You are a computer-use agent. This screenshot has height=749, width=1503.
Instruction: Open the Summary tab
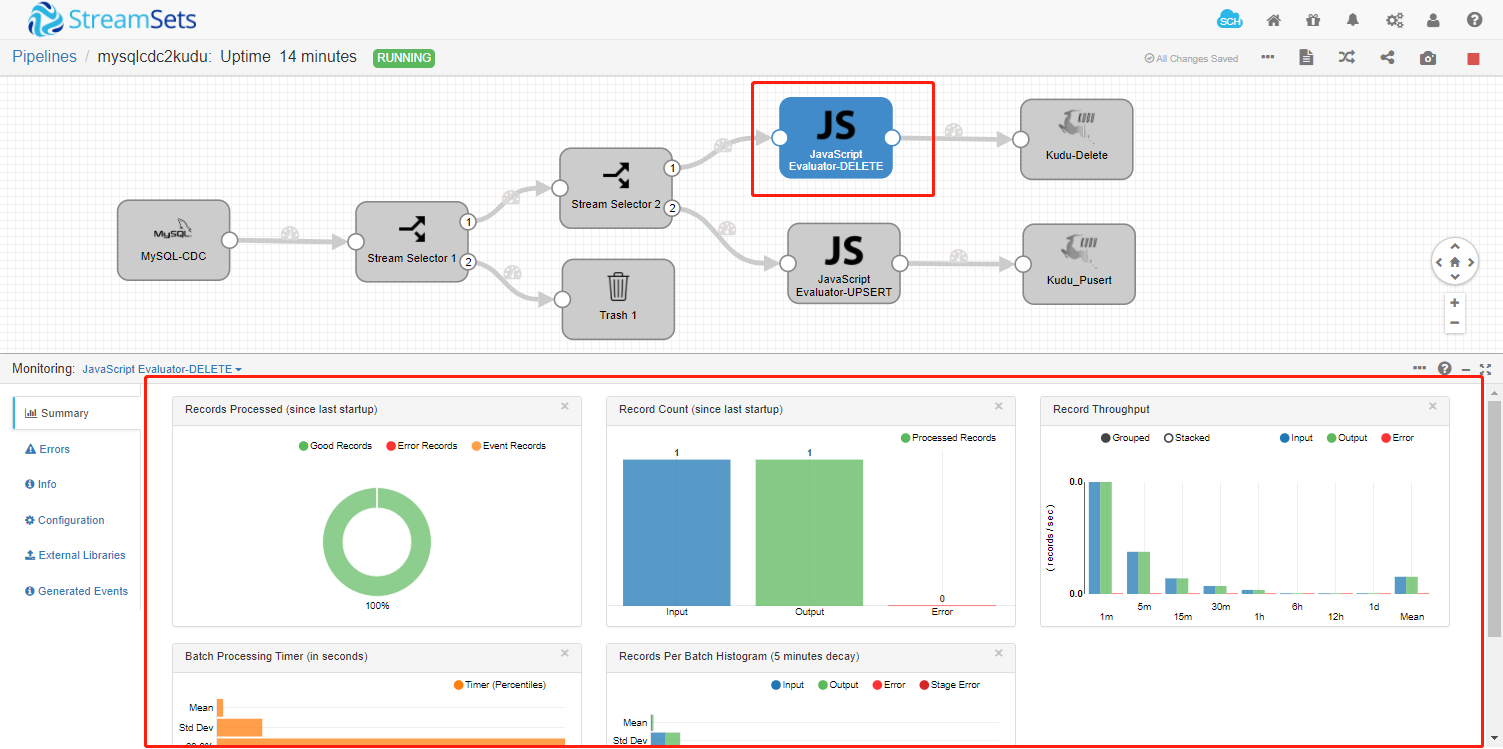[x=76, y=413]
